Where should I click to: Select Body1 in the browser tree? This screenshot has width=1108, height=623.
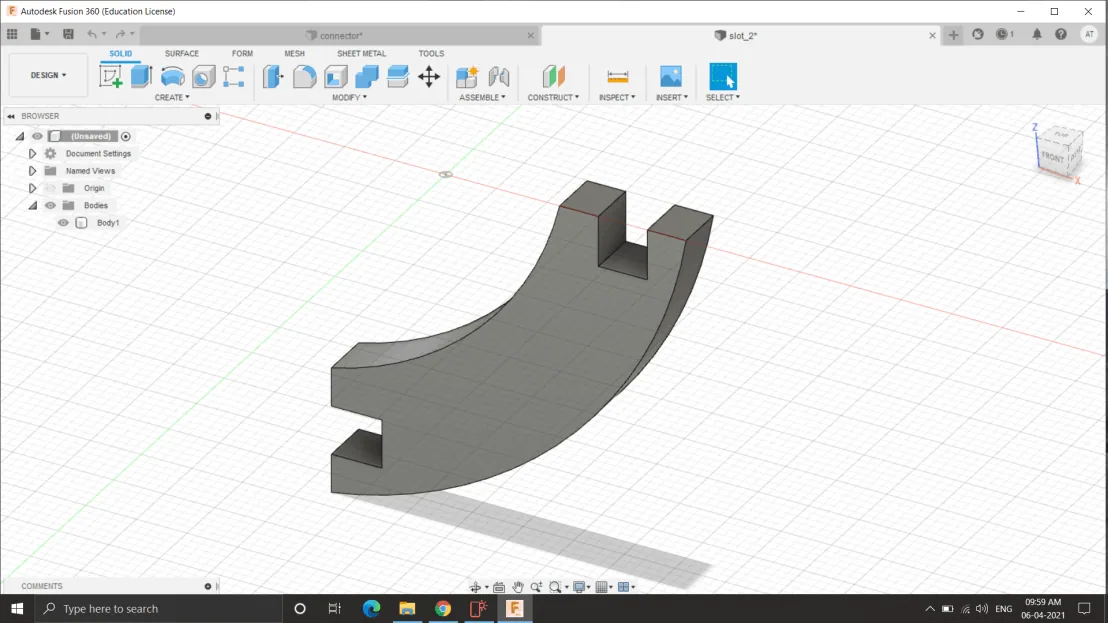point(107,222)
